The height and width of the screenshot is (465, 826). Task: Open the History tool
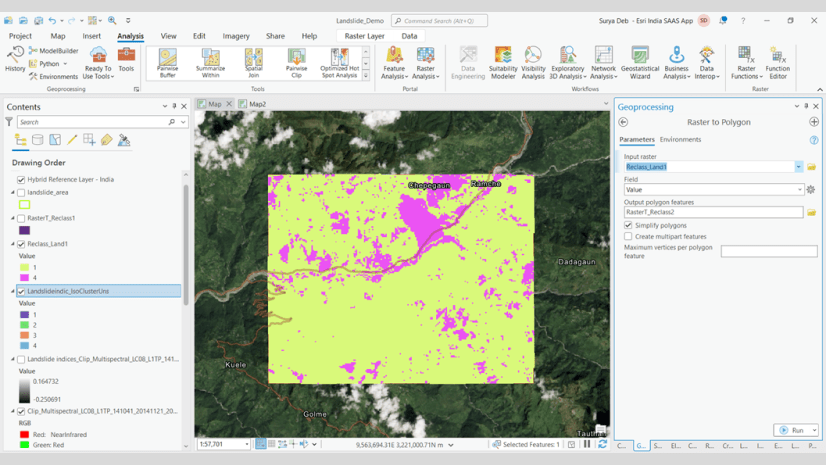(x=15, y=59)
